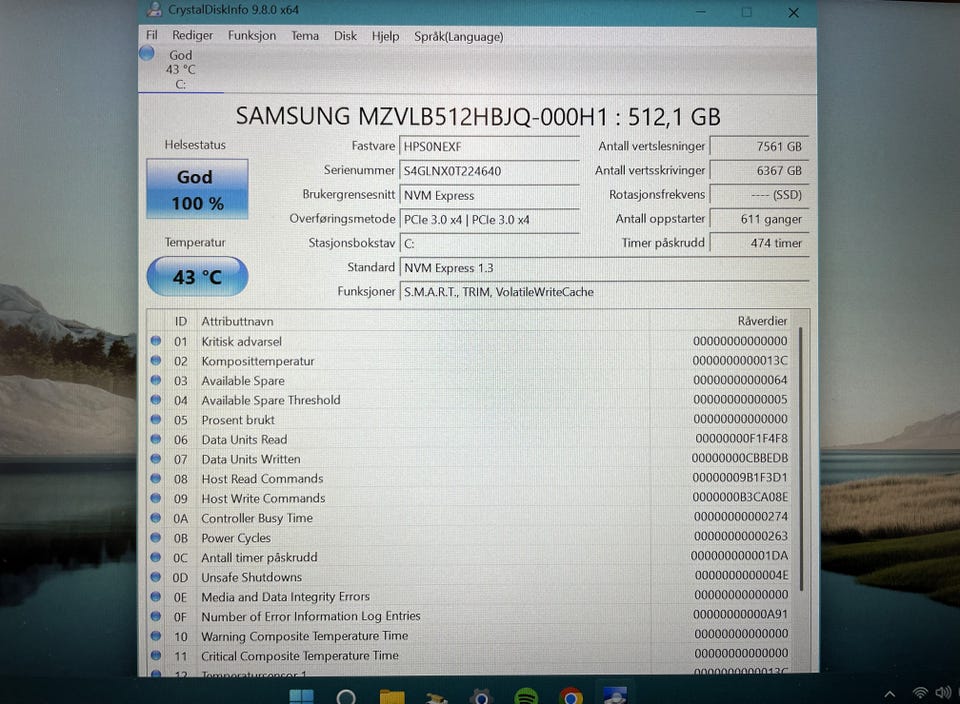Click the status dot for Critical Composite Temperature Time
This screenshot has width=960, height=704.
click(x=156, y=655)
